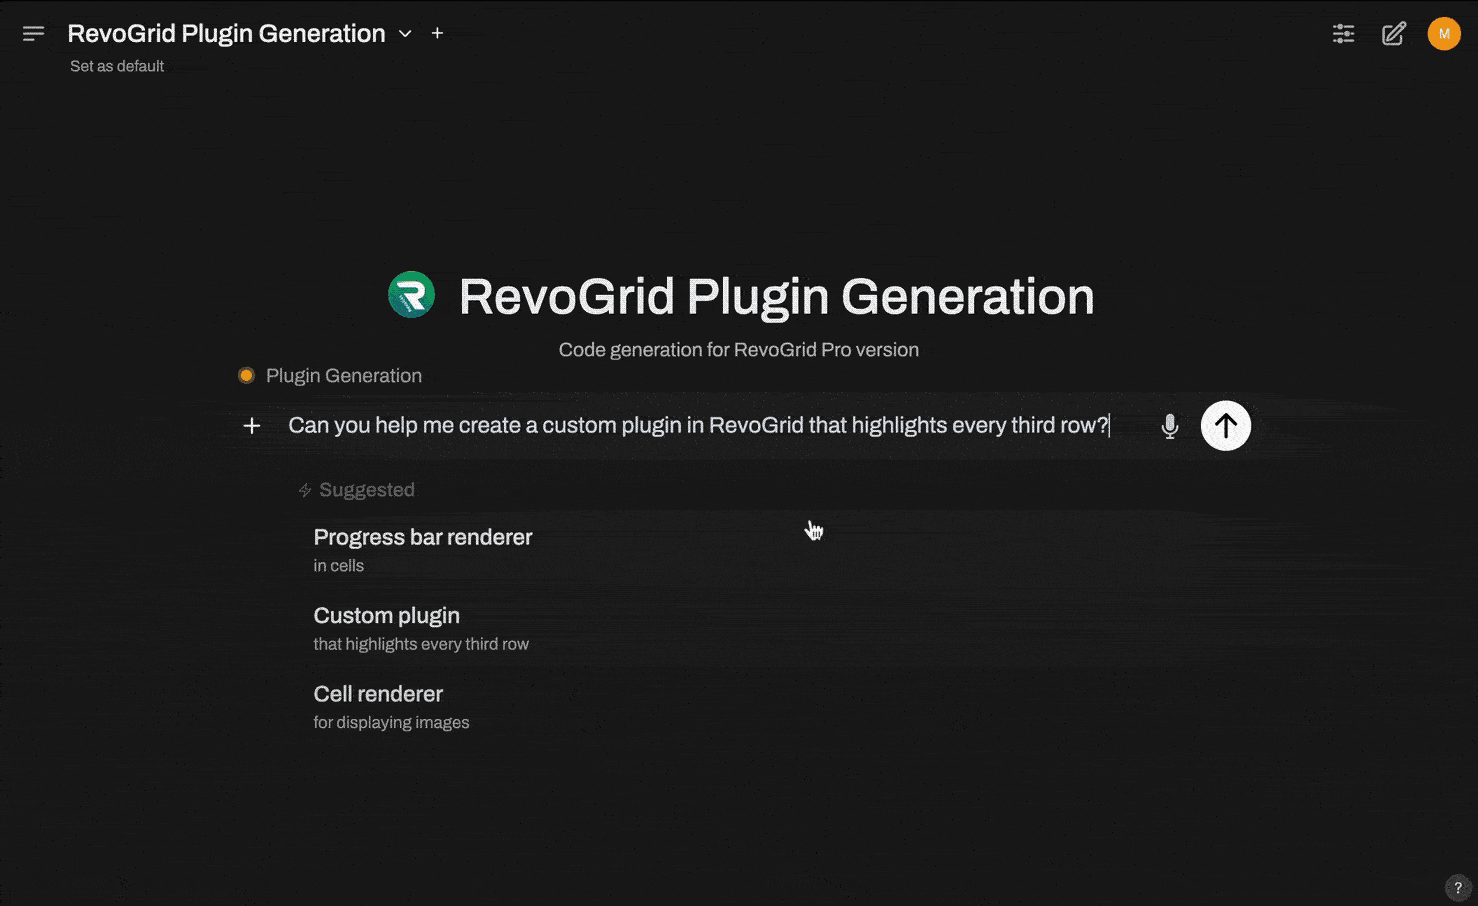The image size is (1478, 906).
Task: Add another model with the plus icon
Action: (437, 34)
